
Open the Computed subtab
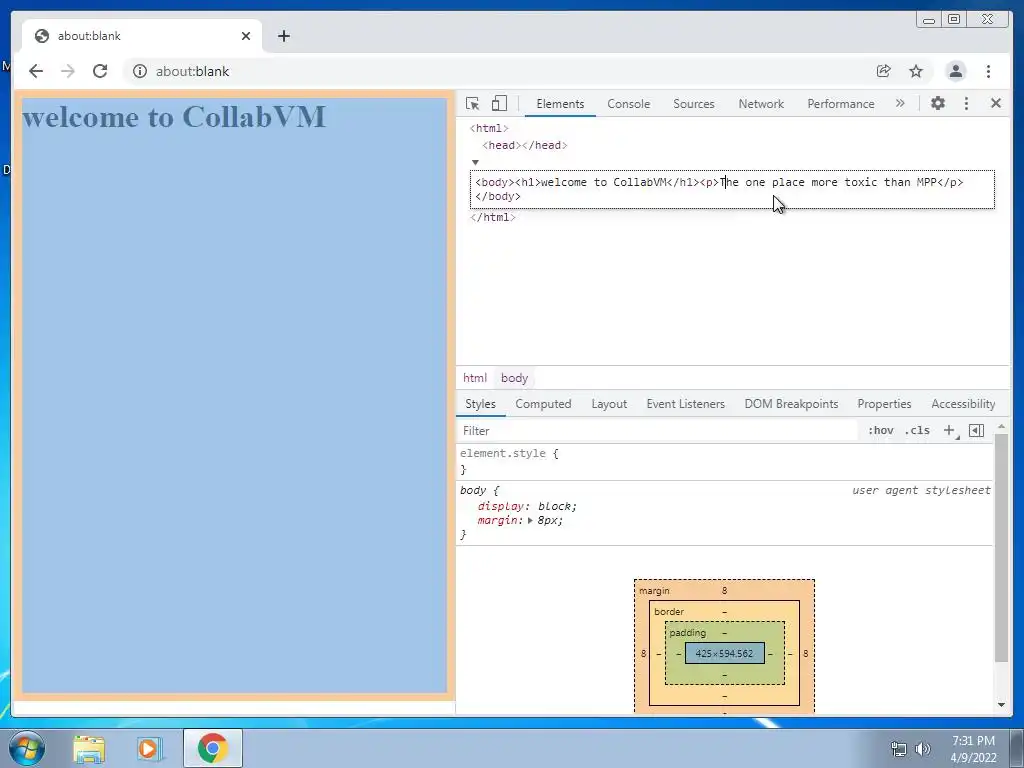pyautogui.click(x=543, y=404)
